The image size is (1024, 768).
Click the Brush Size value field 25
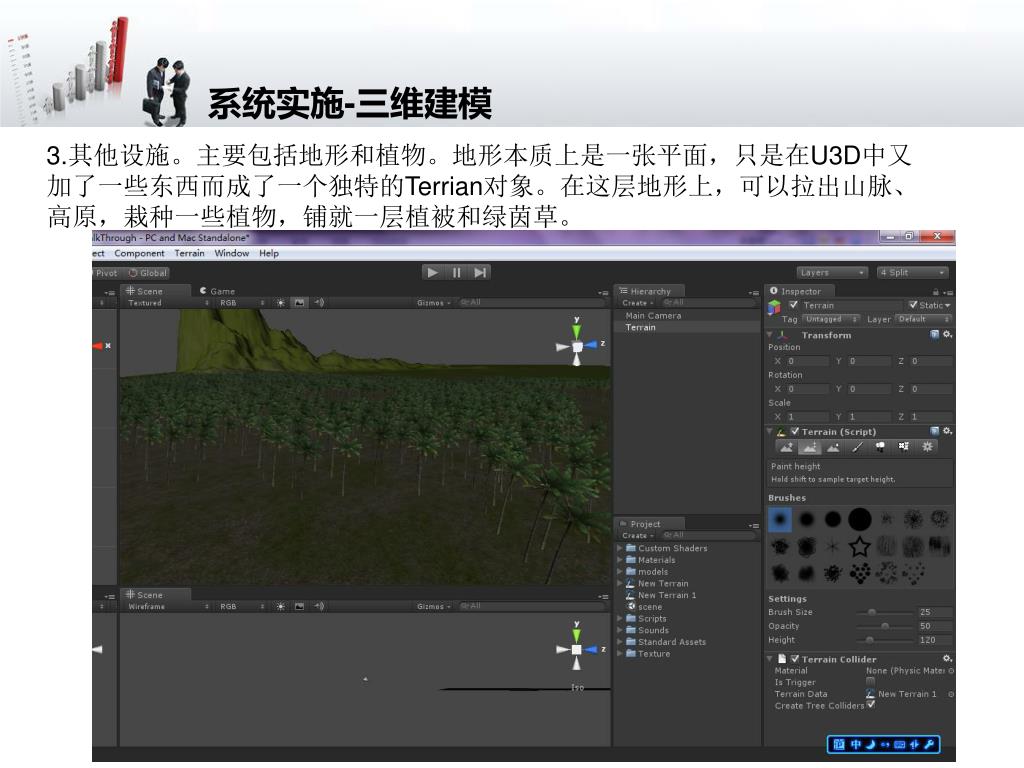point(935,612)
